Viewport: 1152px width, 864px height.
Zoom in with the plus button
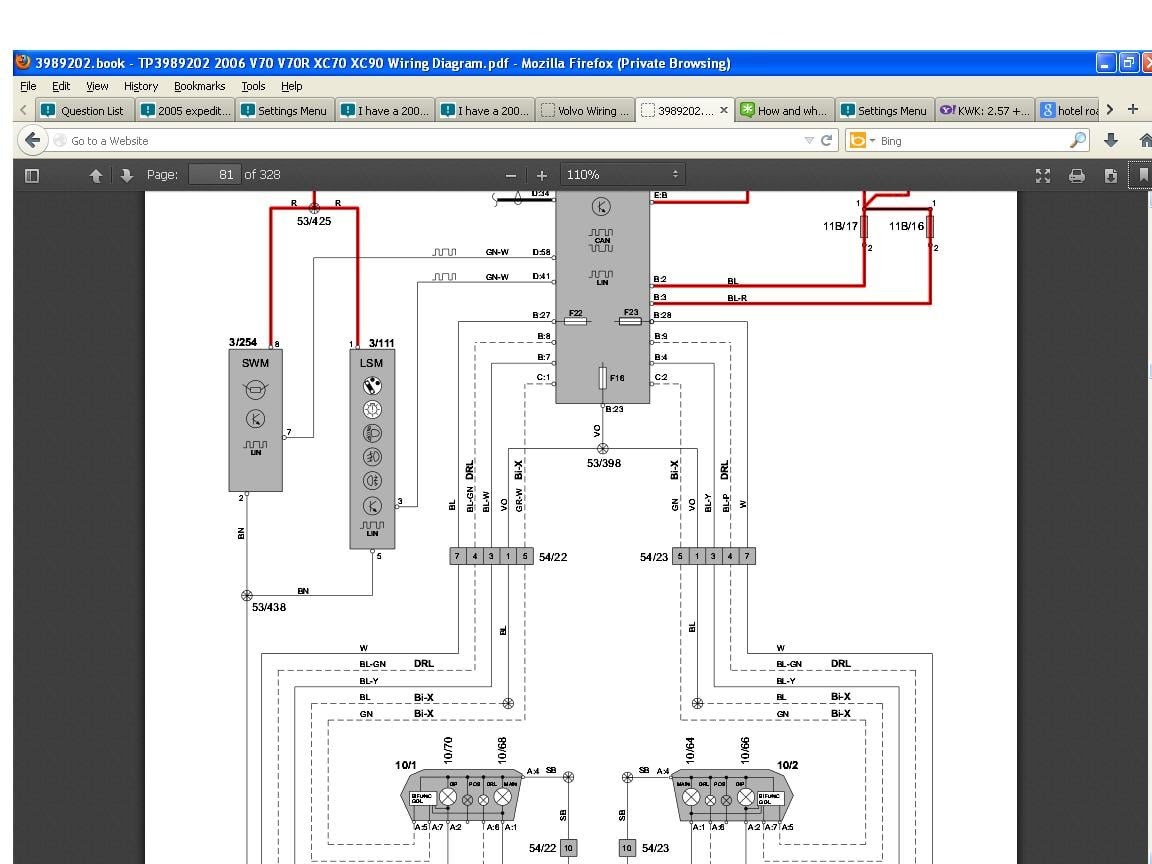541,176
